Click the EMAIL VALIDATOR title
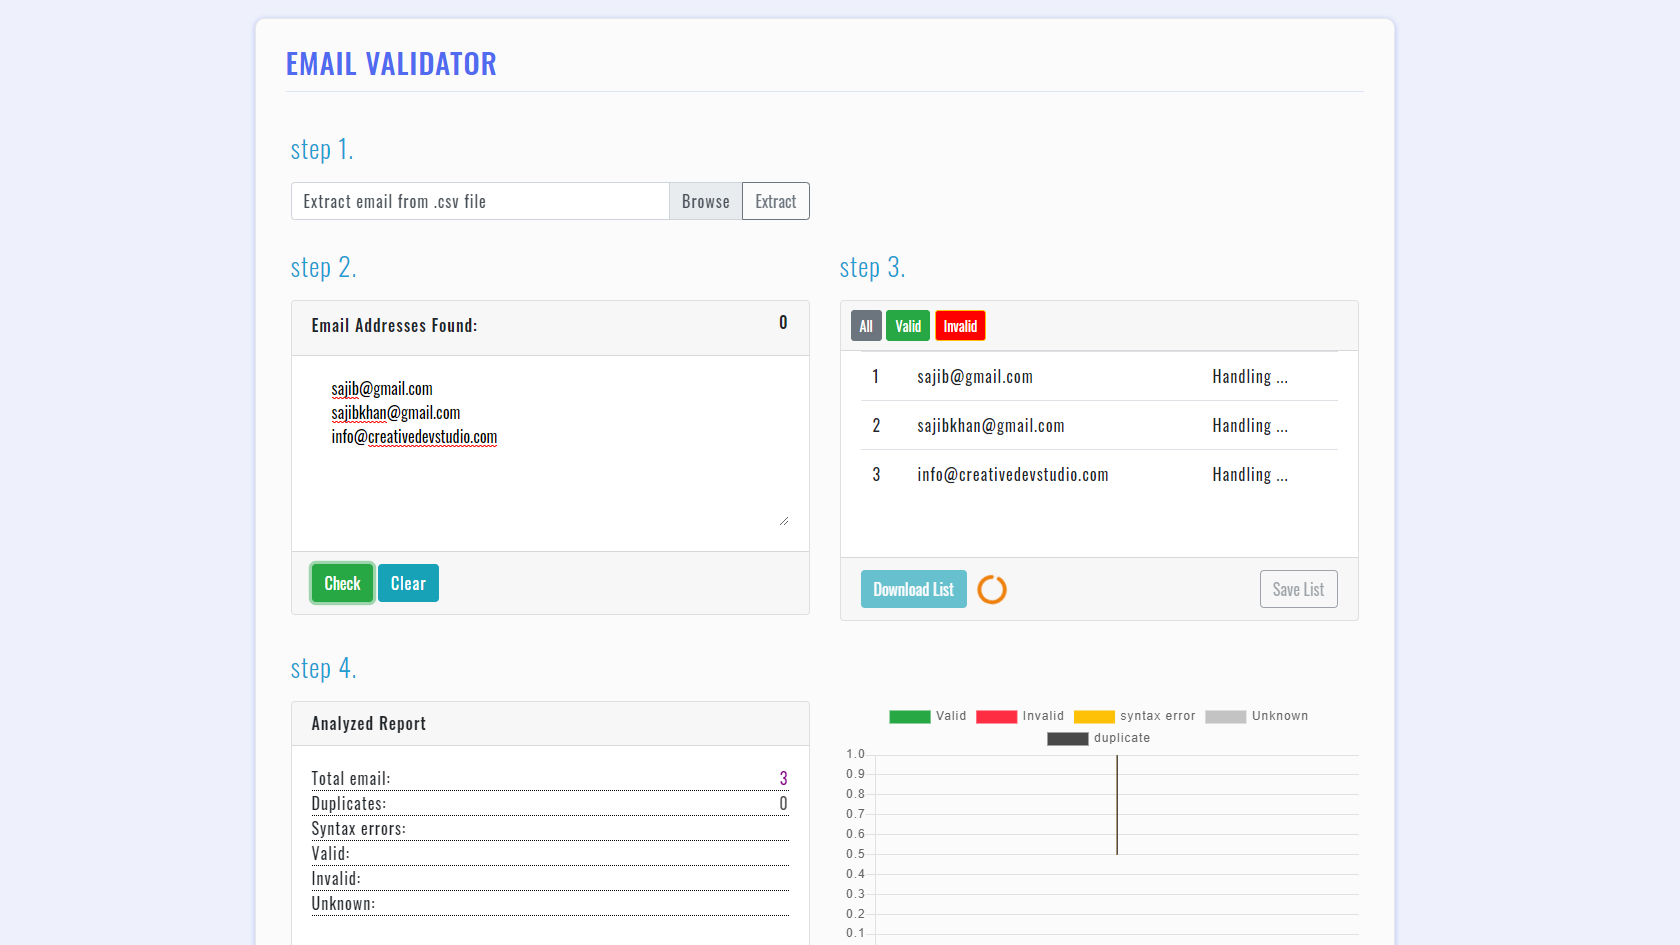The image size is (1680, 945). pyautogui.click(x=391, y=64)
